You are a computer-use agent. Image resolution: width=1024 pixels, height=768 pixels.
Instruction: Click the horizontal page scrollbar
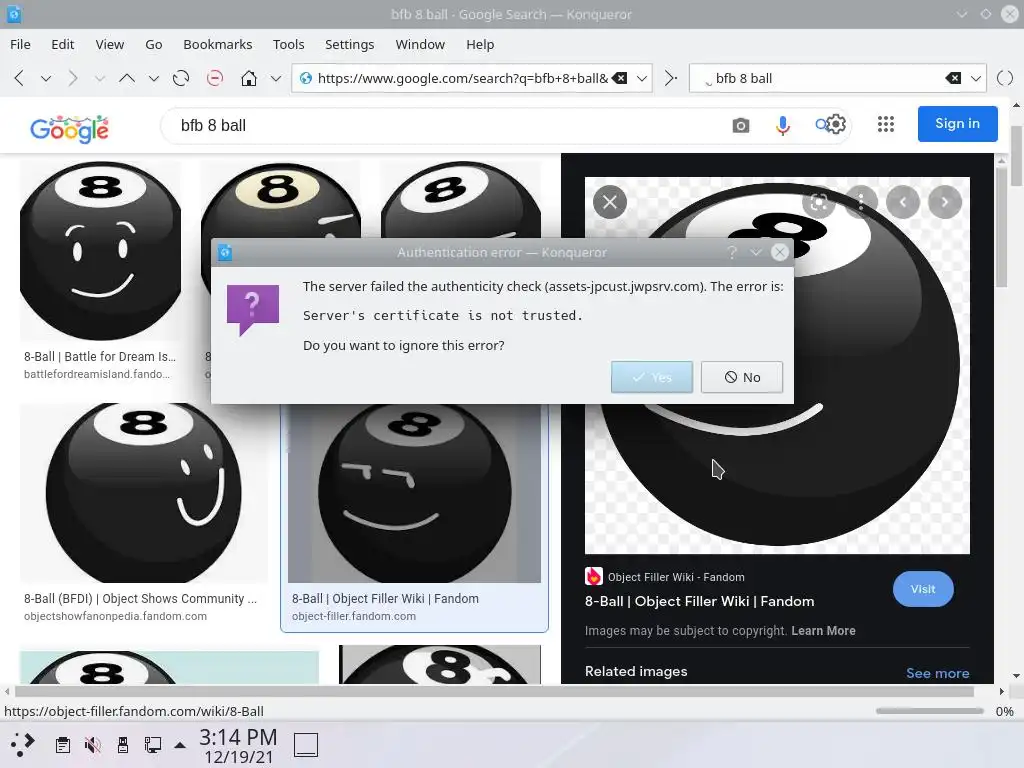point(495,691)
